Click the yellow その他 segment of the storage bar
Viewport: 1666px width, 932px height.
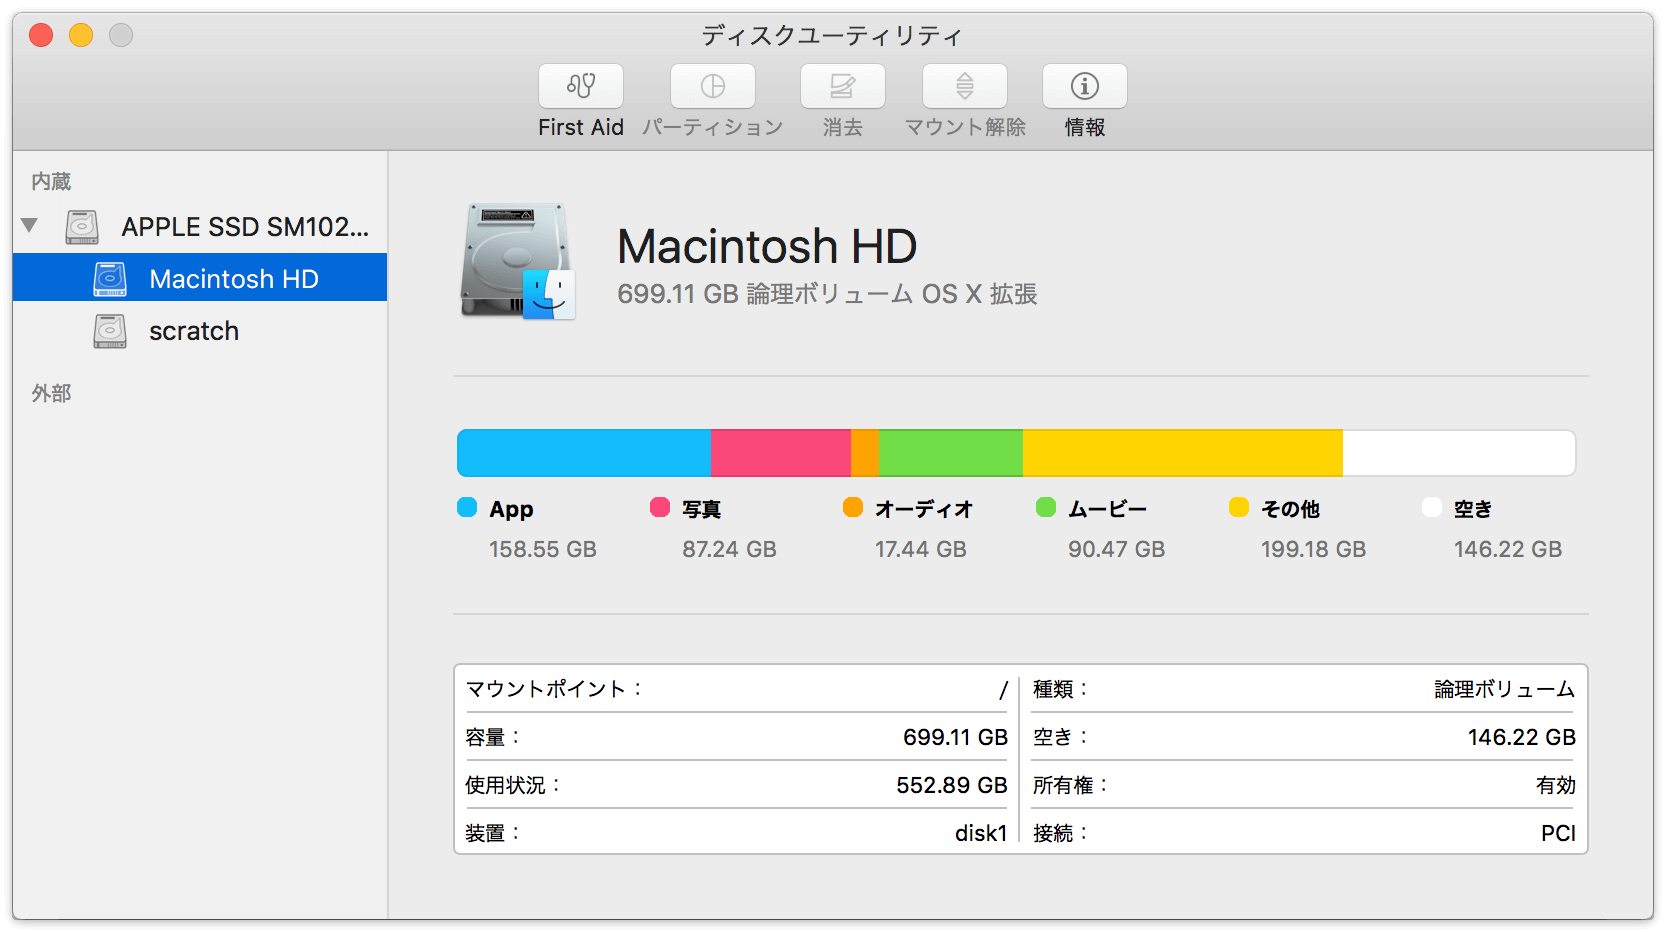1183,453
